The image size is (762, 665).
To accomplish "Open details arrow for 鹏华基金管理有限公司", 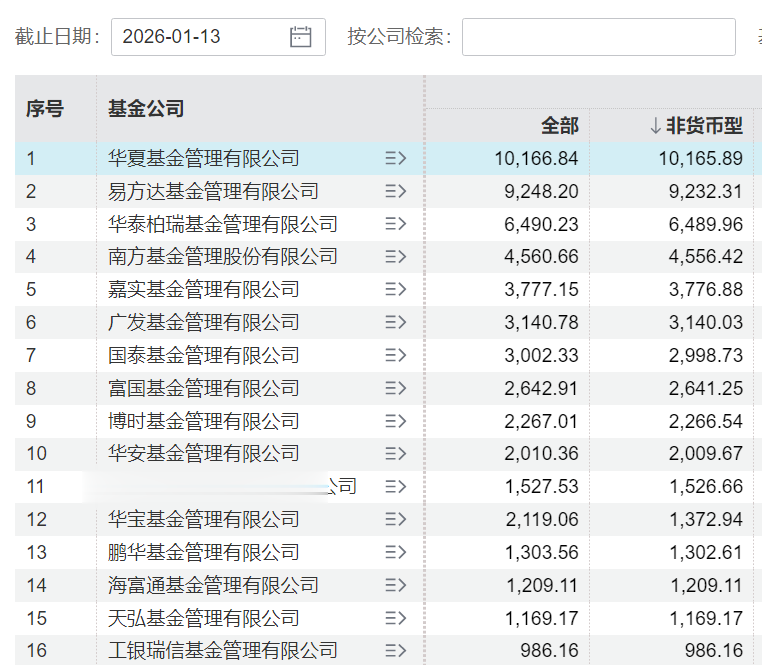I will (396, 552).
